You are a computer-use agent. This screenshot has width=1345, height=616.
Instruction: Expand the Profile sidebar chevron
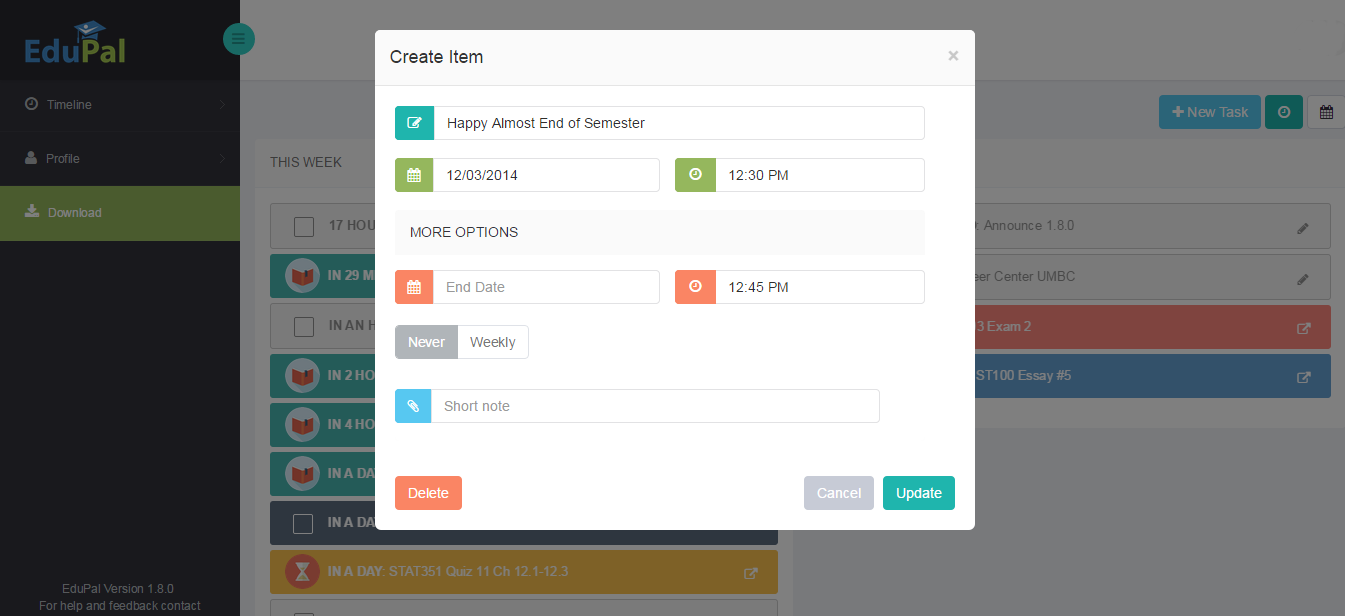tap(222, 159)
